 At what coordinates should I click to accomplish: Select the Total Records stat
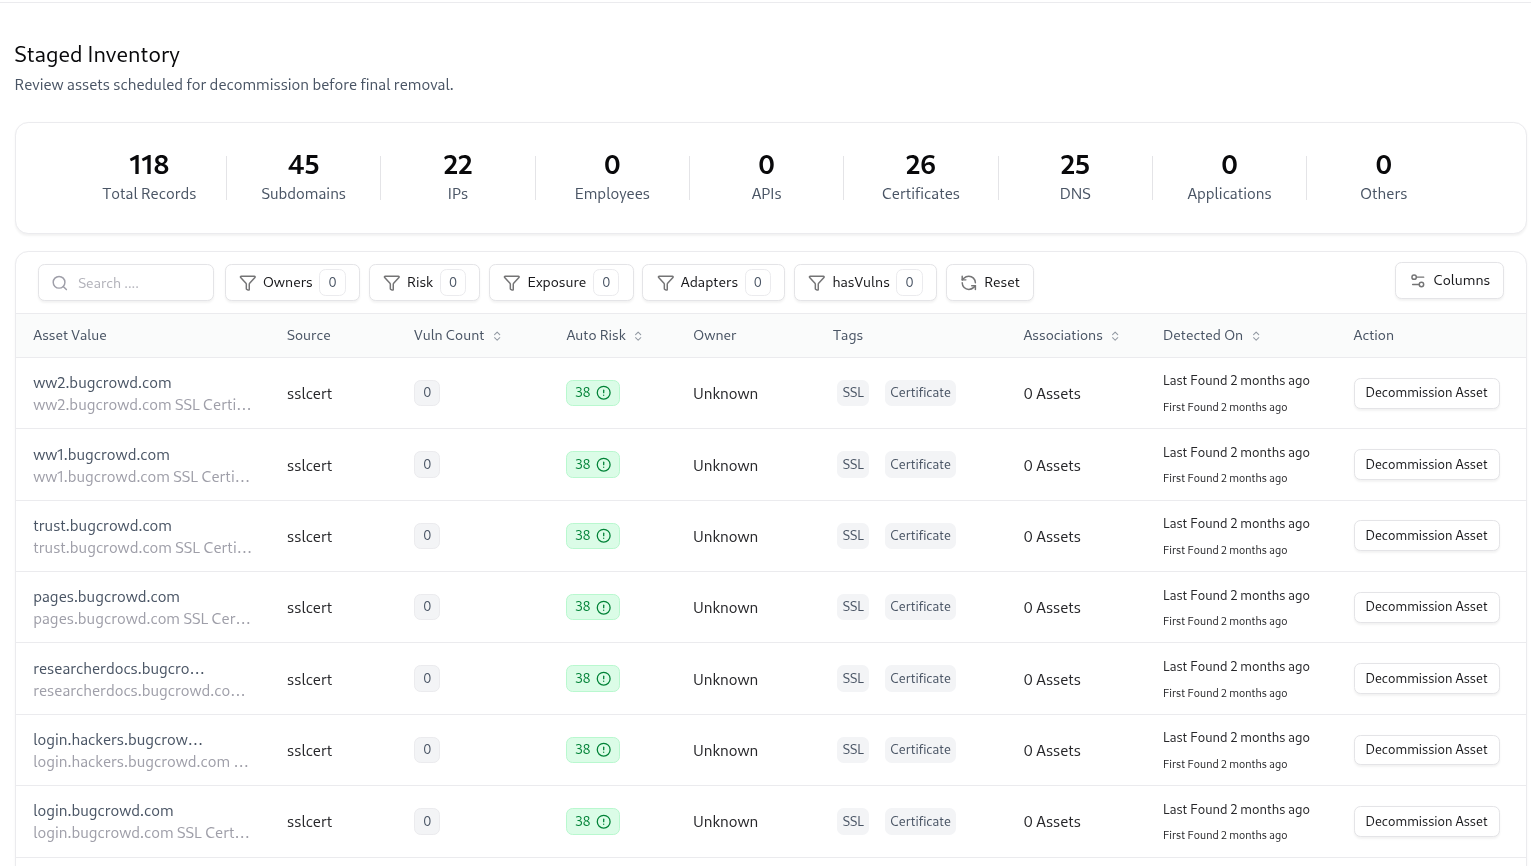149,178
